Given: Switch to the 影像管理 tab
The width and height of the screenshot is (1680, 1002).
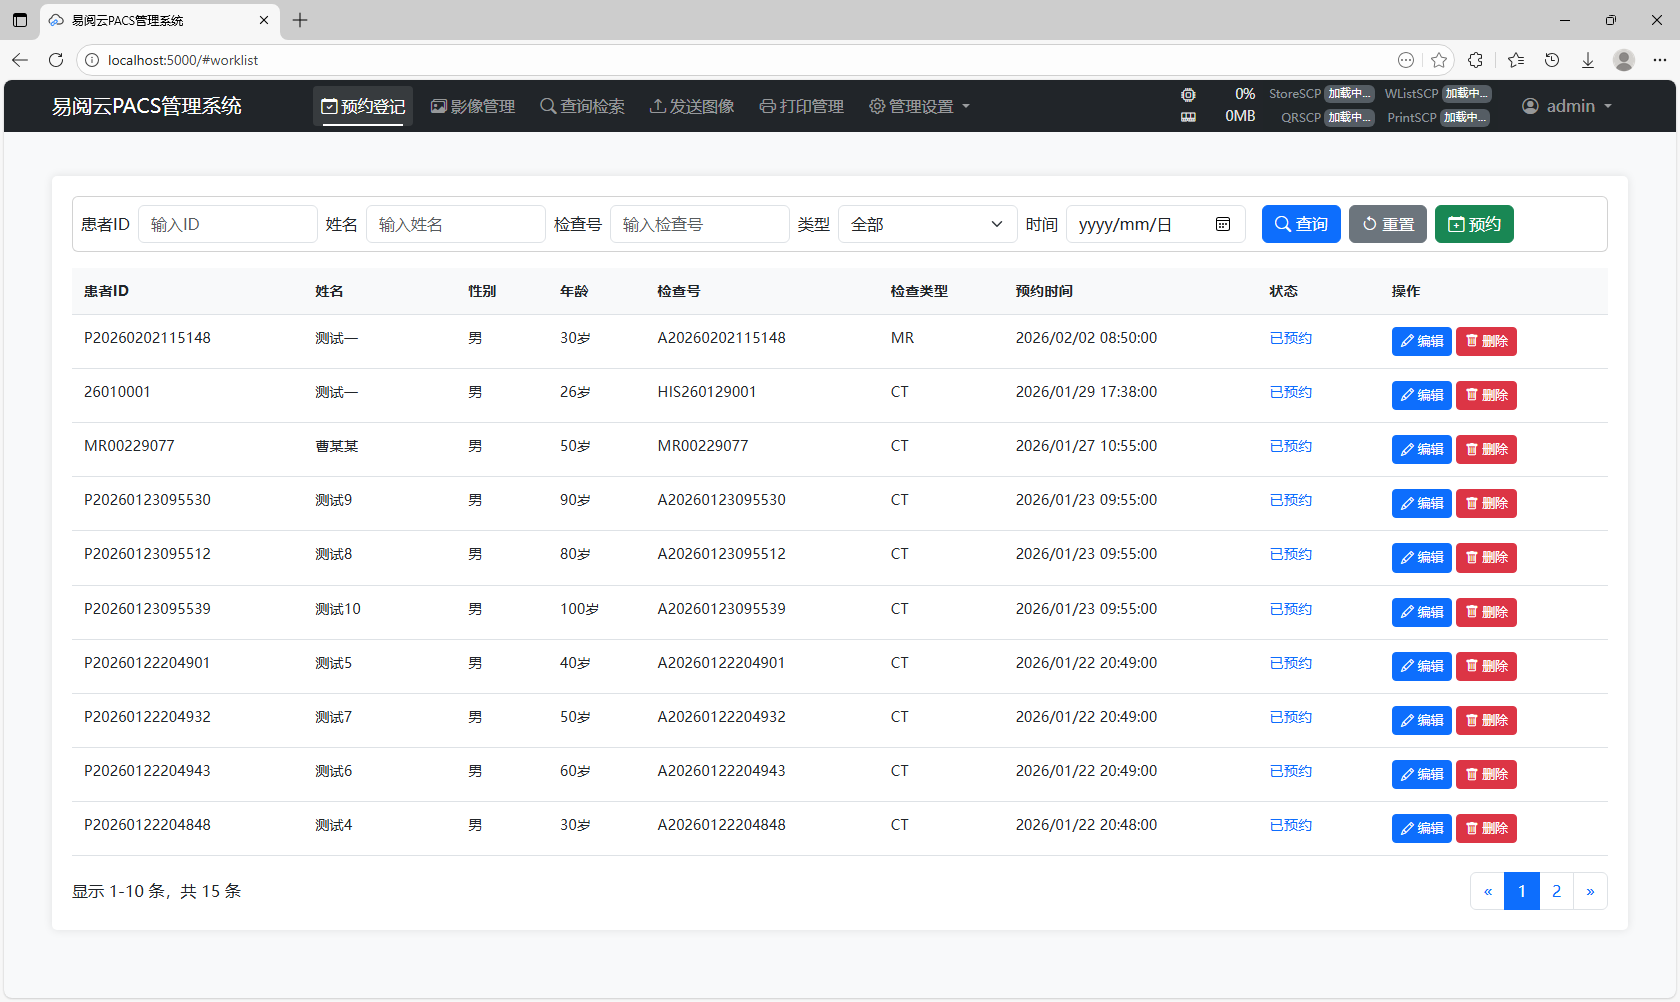Looking at the screenshot, I should pyautogui.click(x=473, y=106).
